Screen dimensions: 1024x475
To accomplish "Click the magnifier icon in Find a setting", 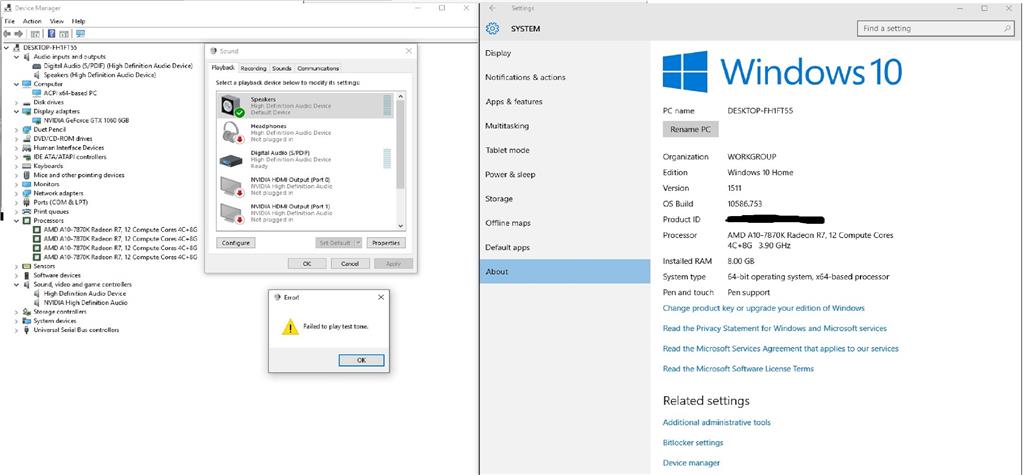I will pos(1008,29).
